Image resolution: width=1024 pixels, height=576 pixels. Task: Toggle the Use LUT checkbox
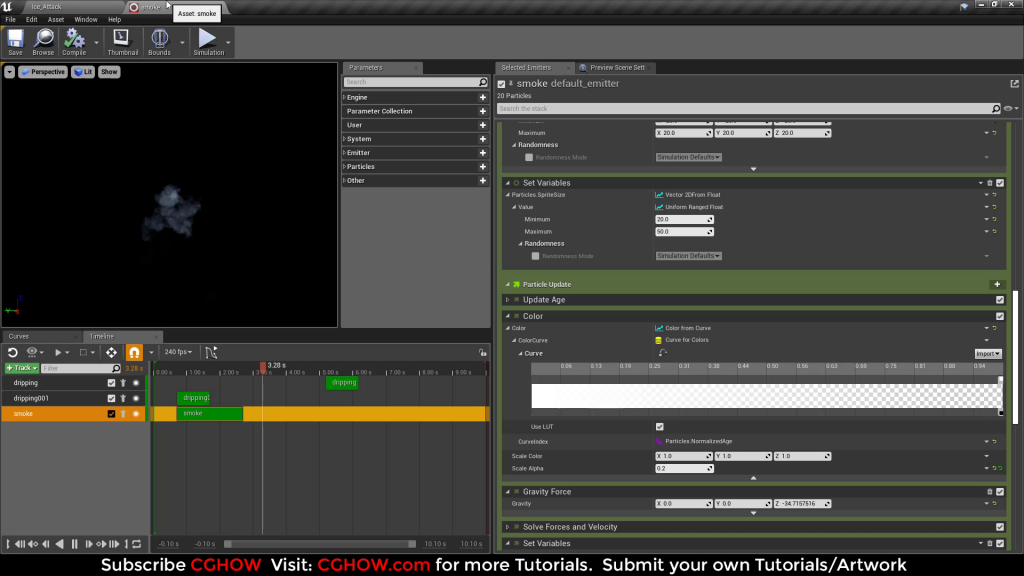660,427
